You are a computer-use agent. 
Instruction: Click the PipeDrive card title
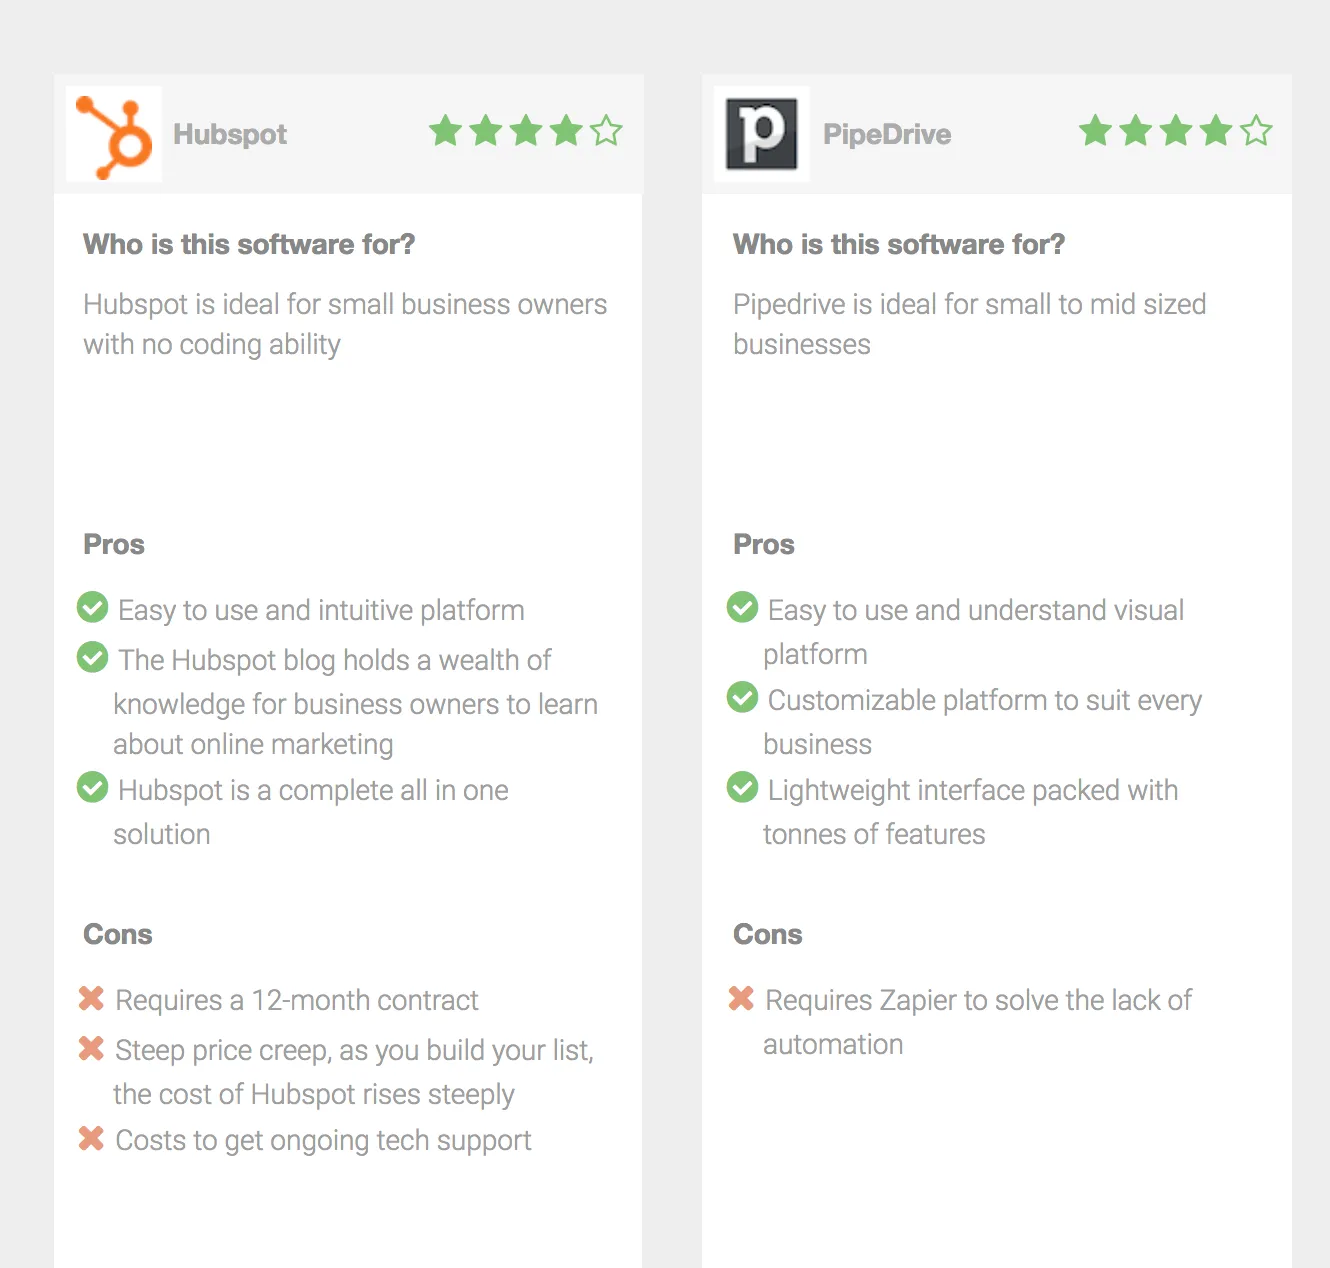pos(887,134)
